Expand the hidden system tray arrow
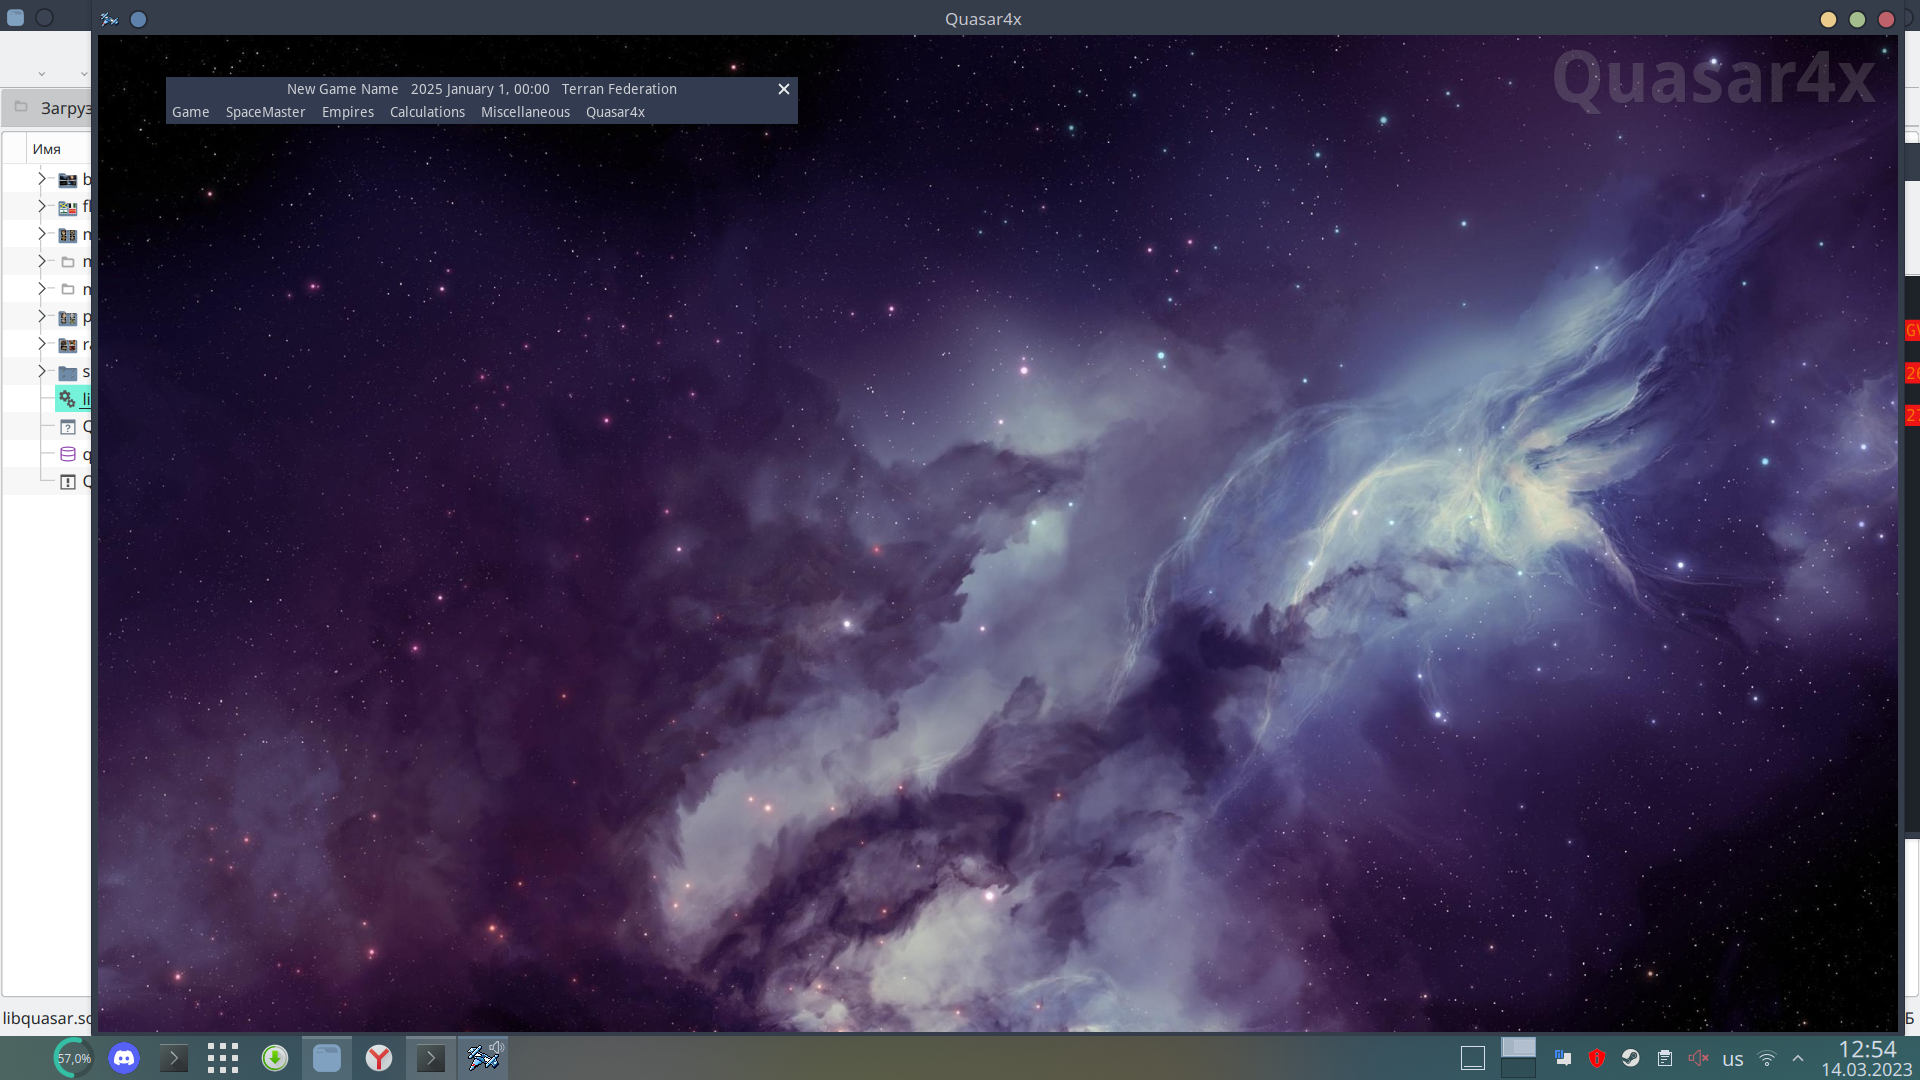The image size is (1920, 1080). point(1798,1058)
